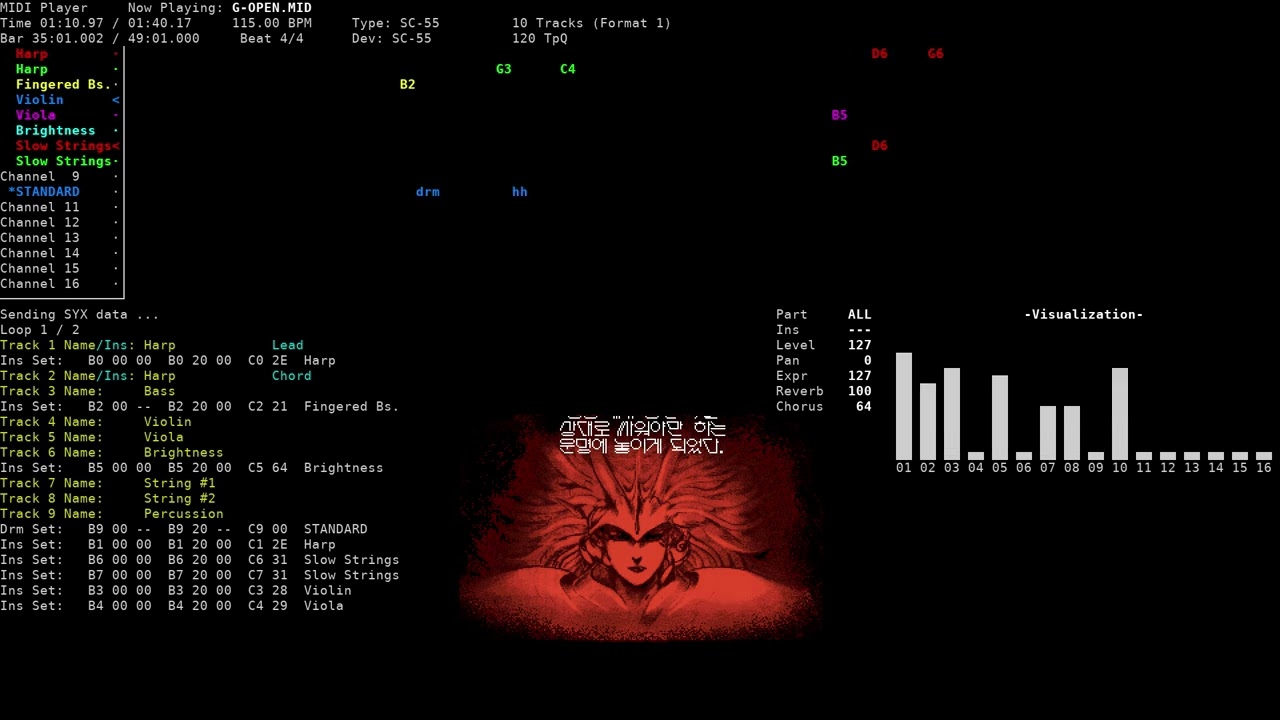Click Track 8 Name: String #2 line
1280x720 pixels.
point(108,498)
